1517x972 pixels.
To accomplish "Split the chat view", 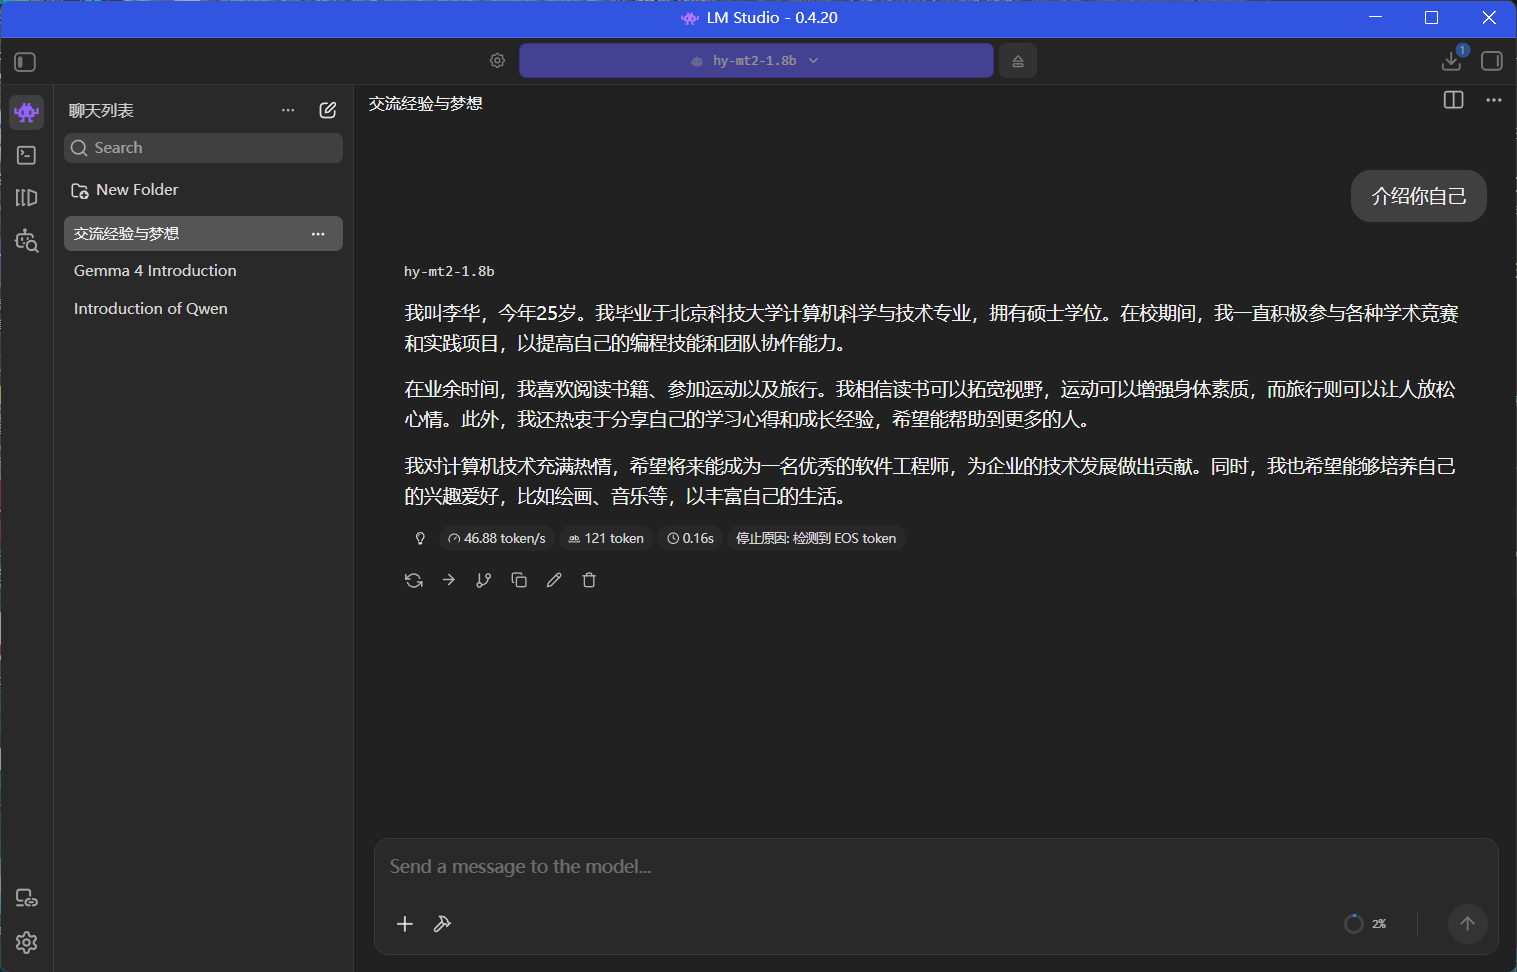I will (x=1454, y=100).
